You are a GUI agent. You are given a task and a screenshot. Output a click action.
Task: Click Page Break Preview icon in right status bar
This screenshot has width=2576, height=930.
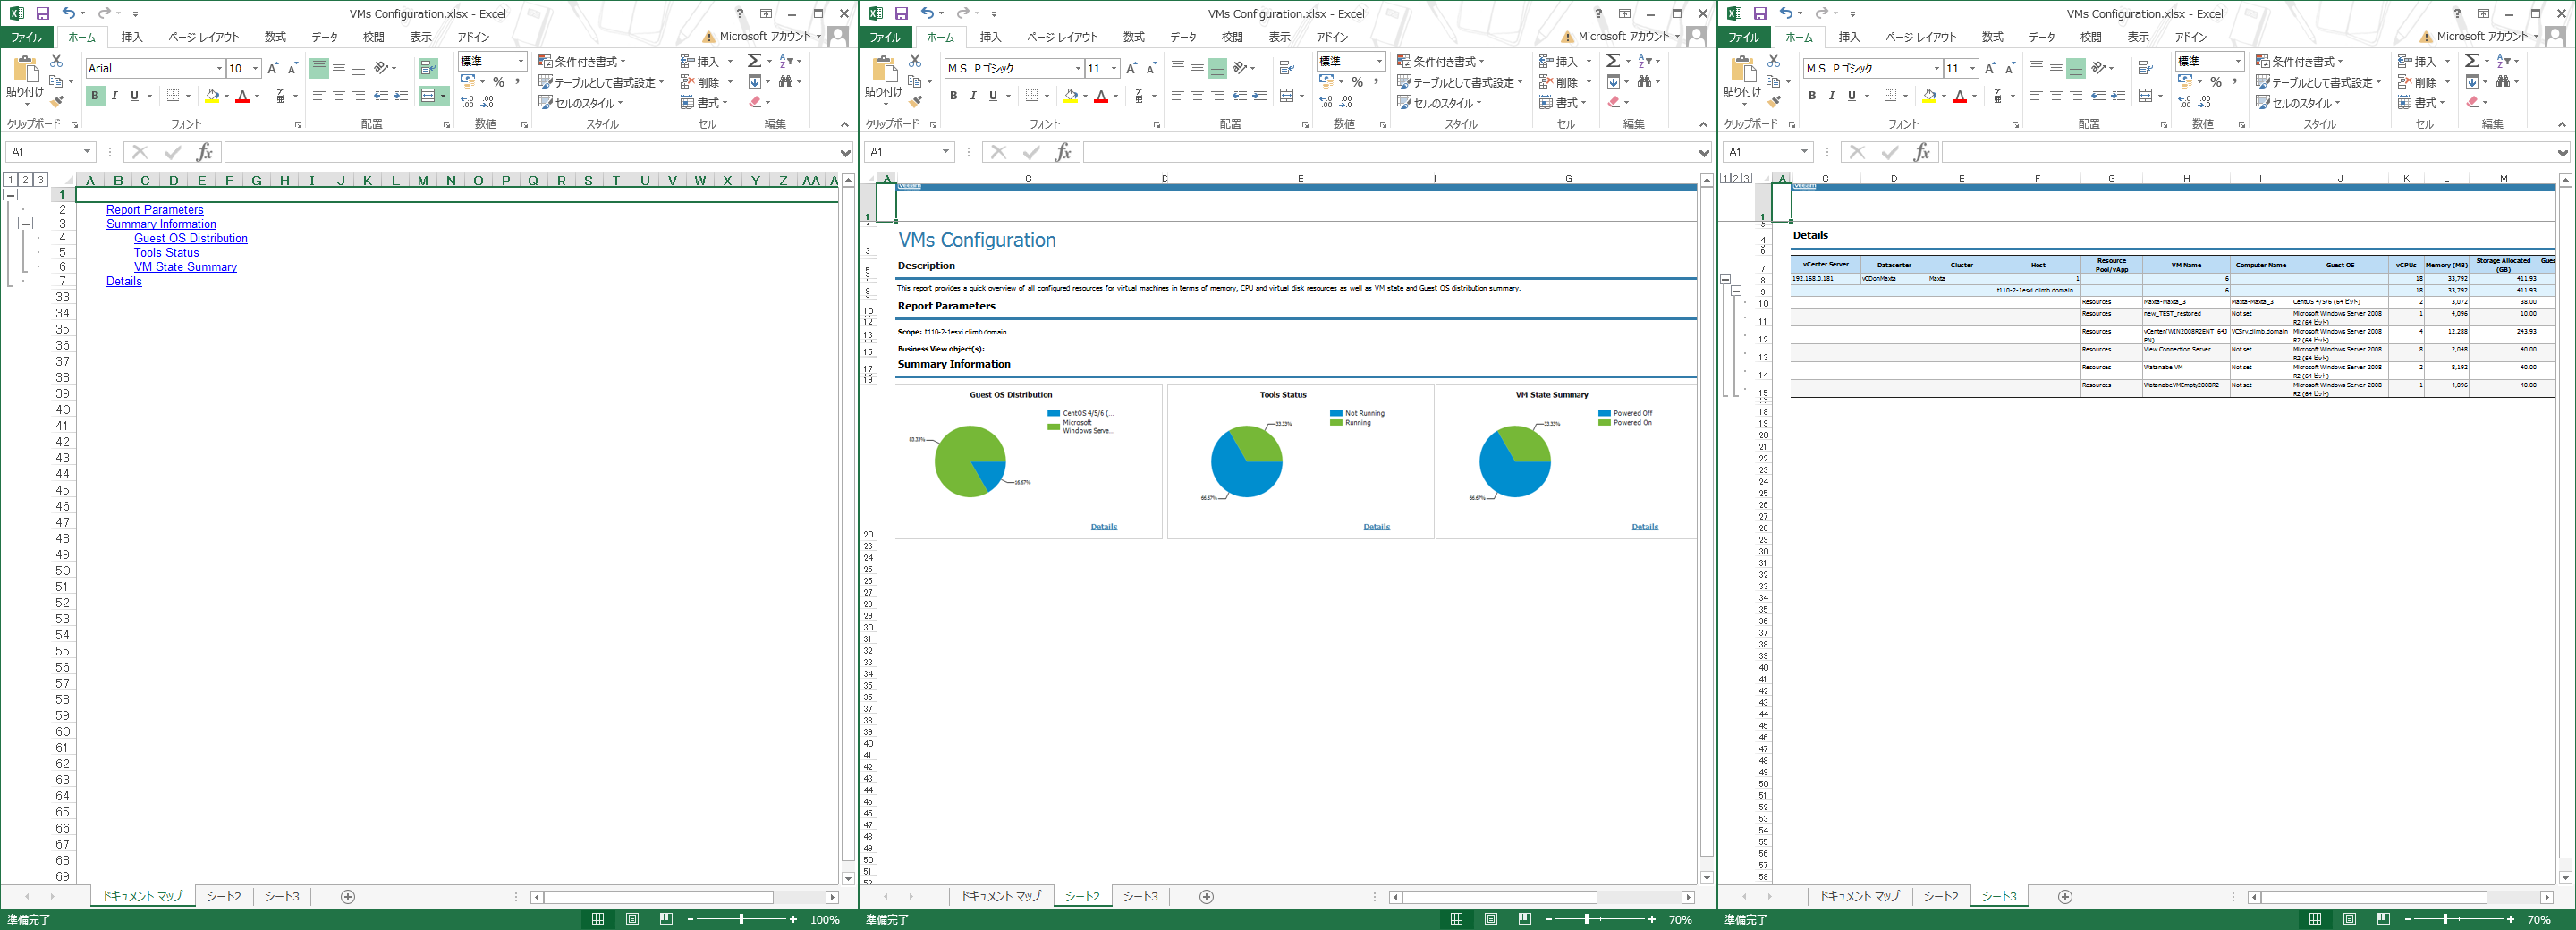pos(2383,919)
